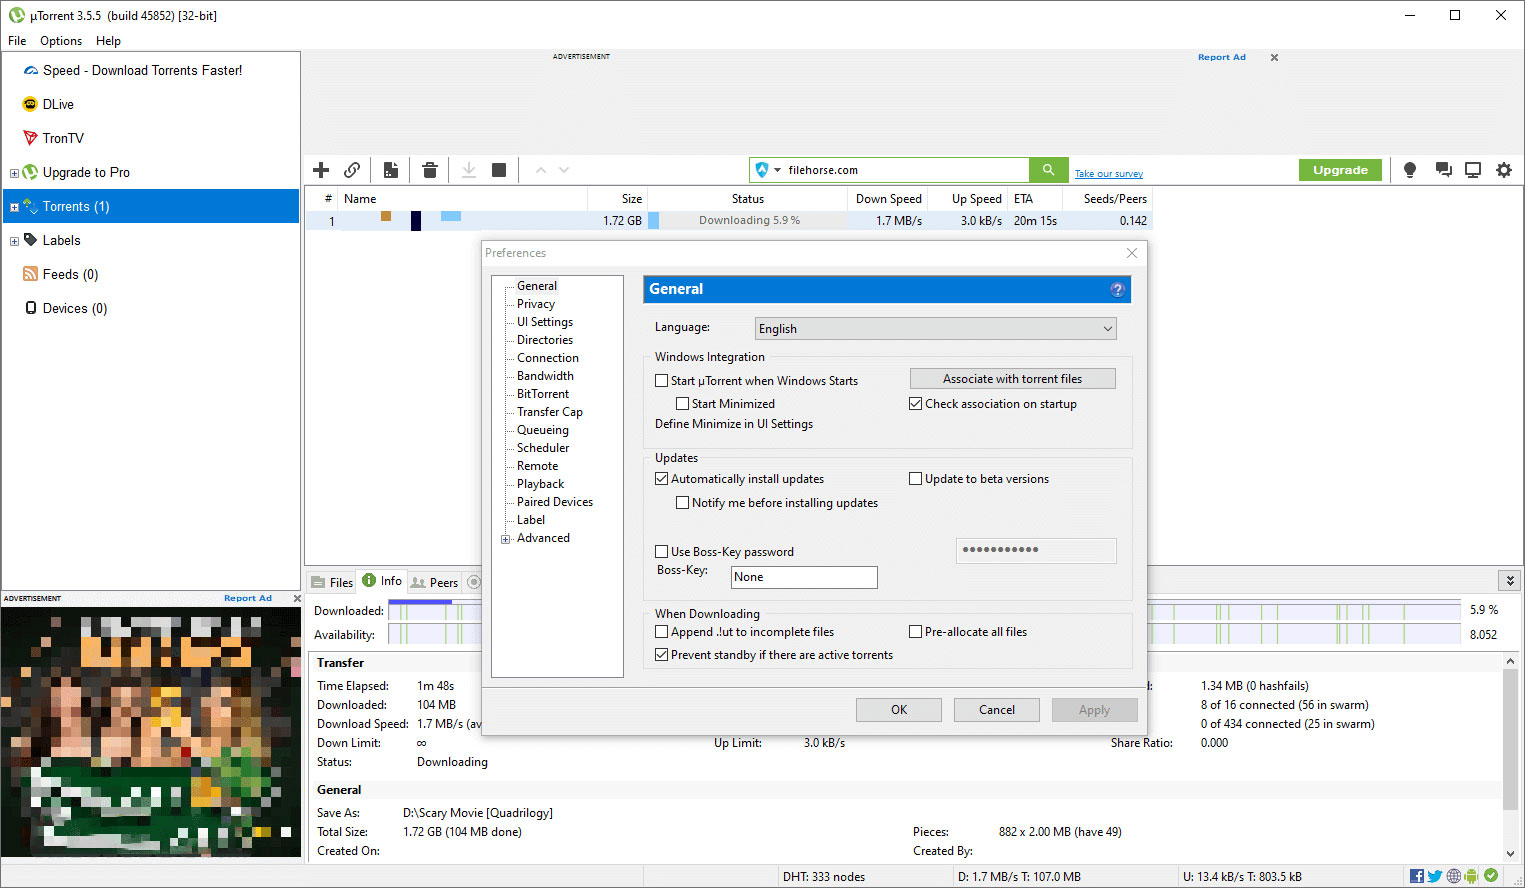Screen dimensions: 1525x888
Task: Click Create New Torrent file icon
Action: tap(391, 170)
